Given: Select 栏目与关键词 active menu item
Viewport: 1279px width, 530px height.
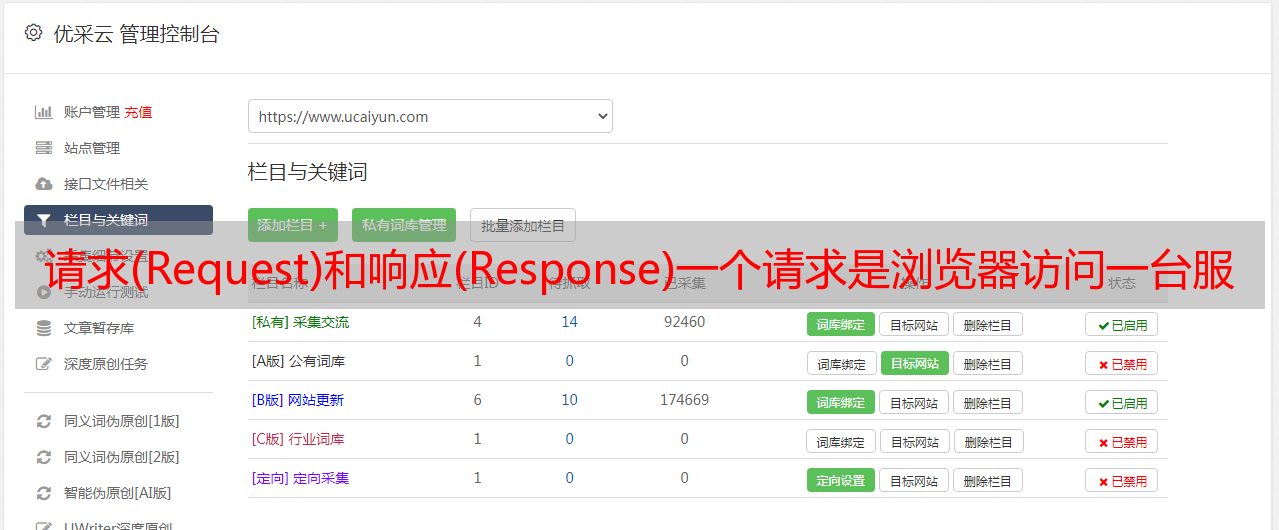Looking at the screenshot, I should [x=118, y=220].
